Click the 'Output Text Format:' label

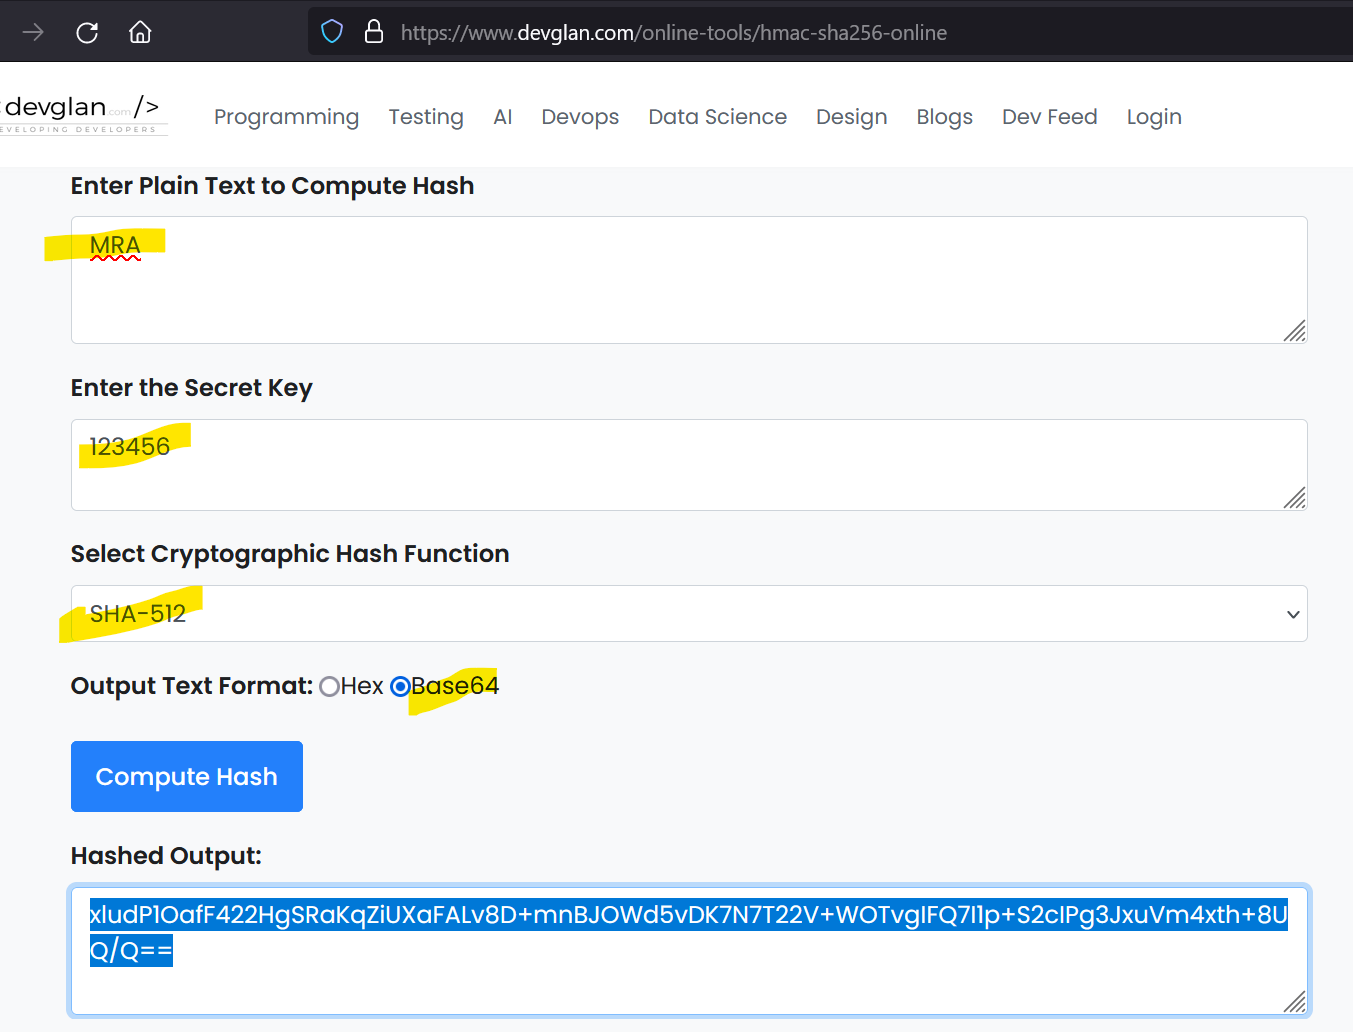[x=192, y=686]
